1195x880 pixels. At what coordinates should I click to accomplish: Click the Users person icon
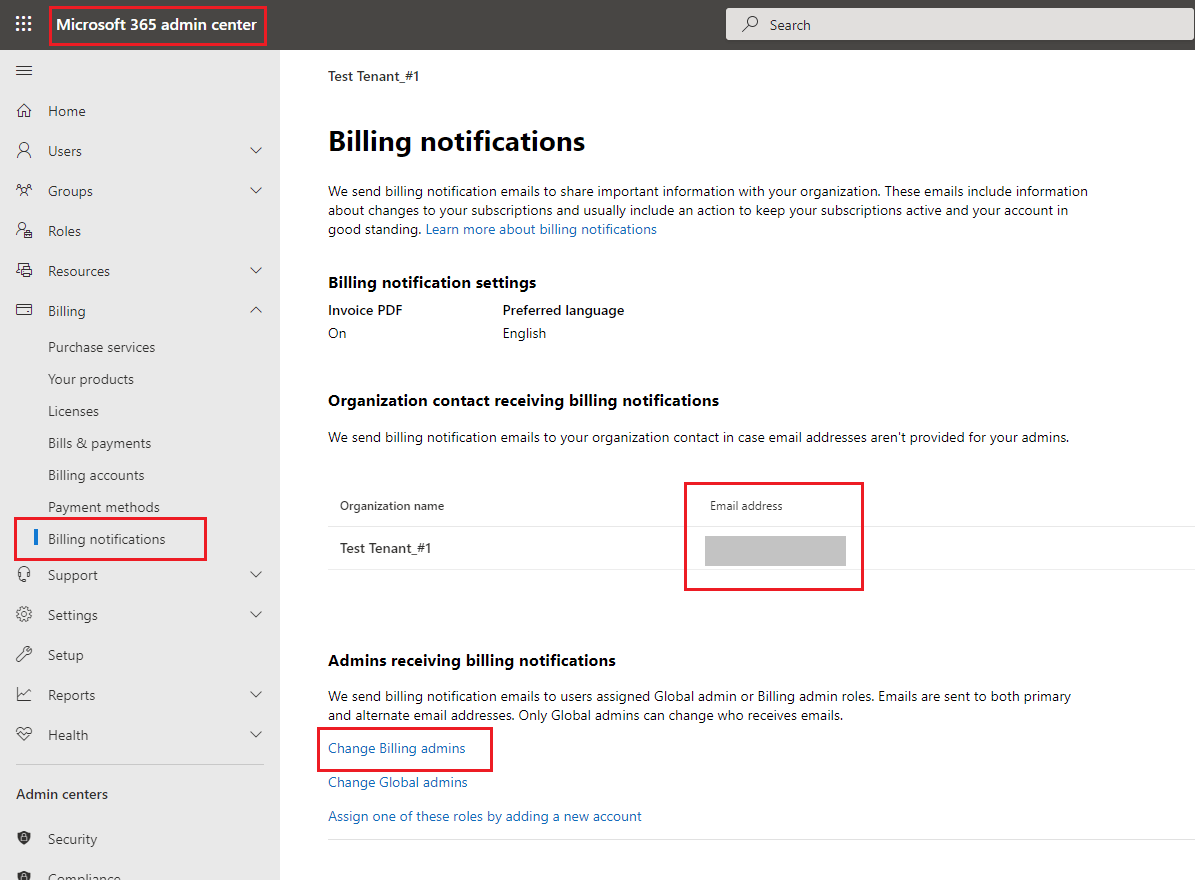point(24,150)
